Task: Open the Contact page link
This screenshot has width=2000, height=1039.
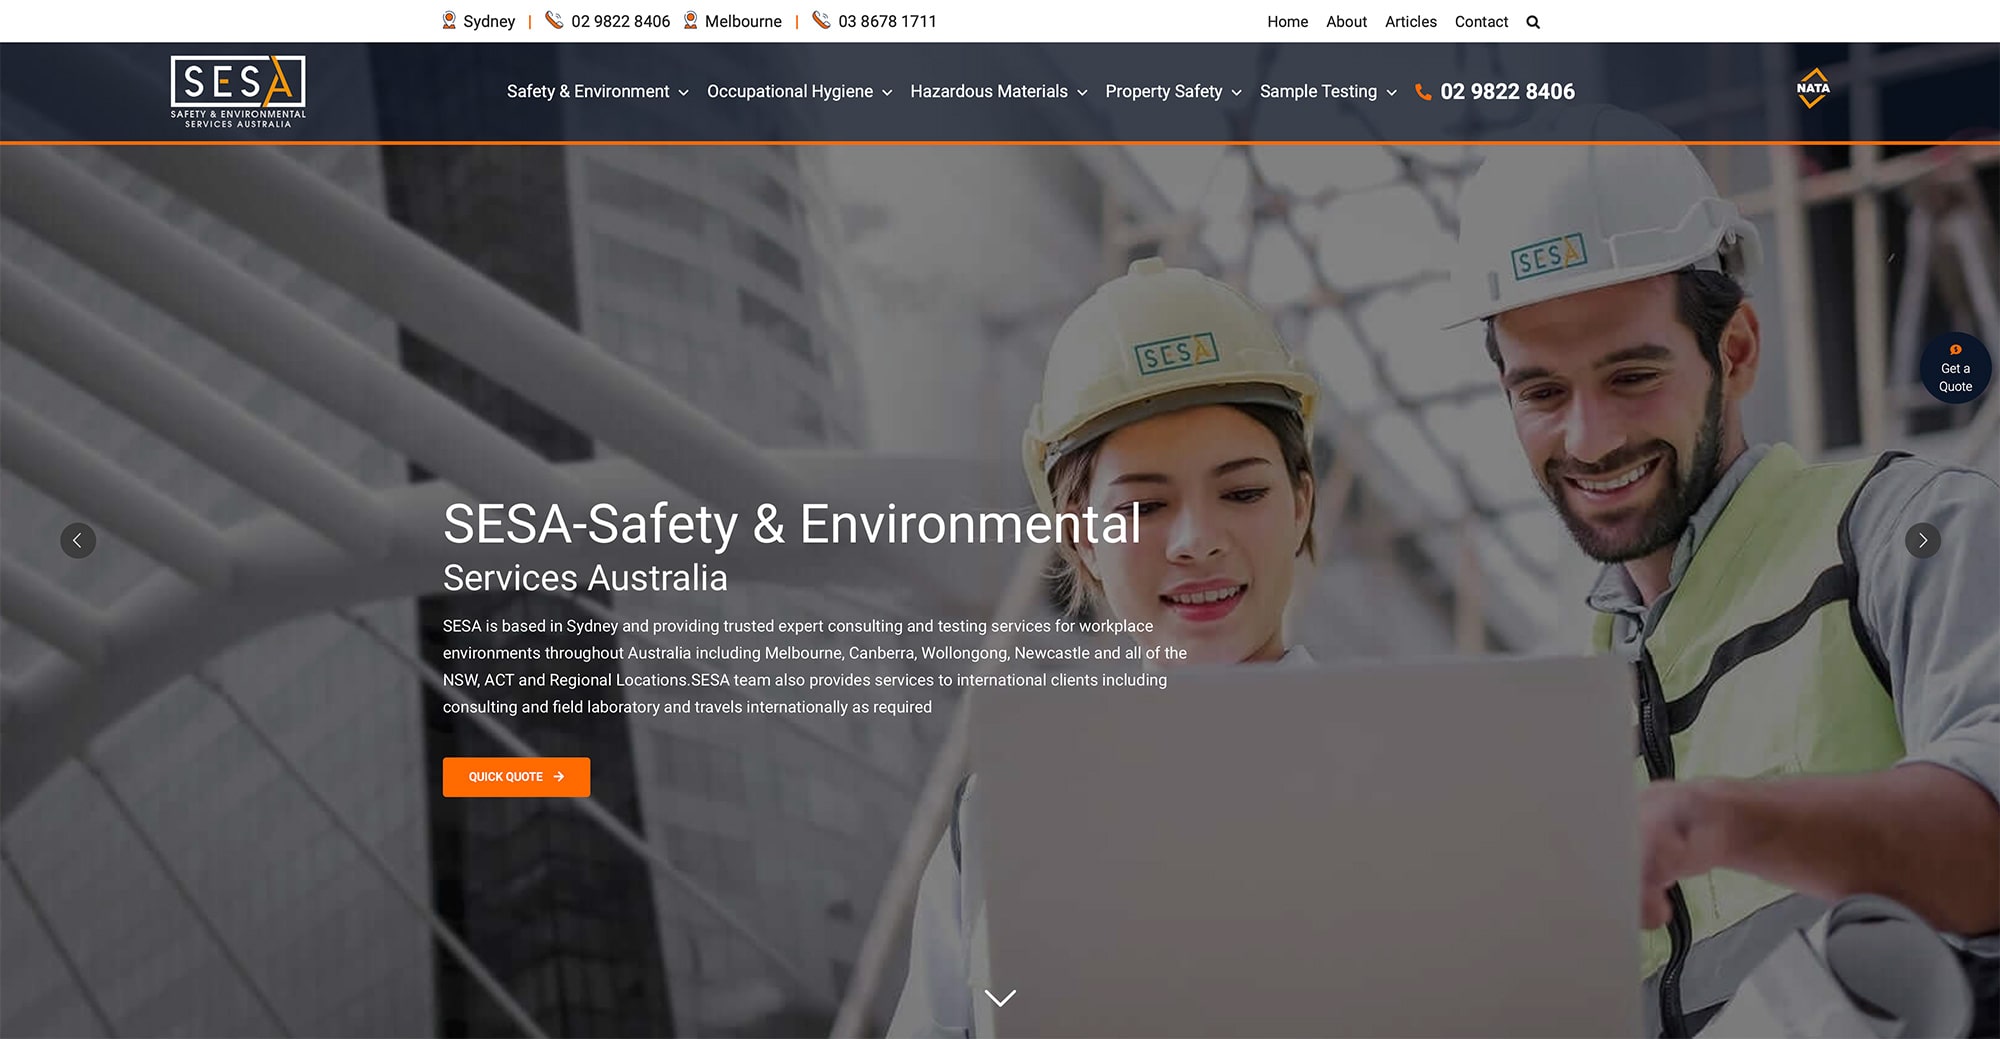Action: (x=1481, y=21)
